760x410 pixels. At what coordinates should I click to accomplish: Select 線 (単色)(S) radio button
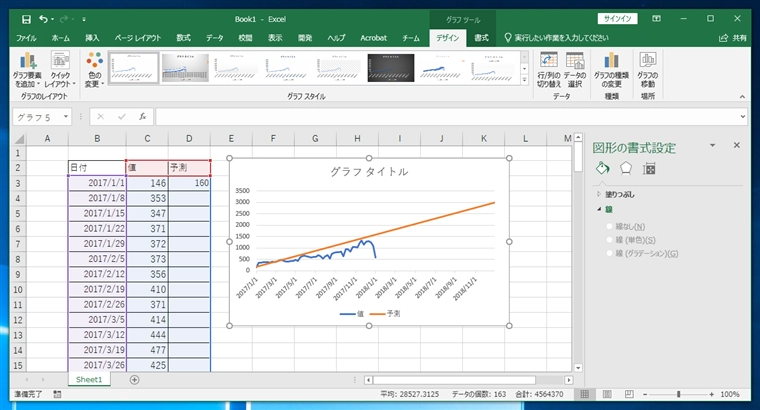[x=610, y=240]
